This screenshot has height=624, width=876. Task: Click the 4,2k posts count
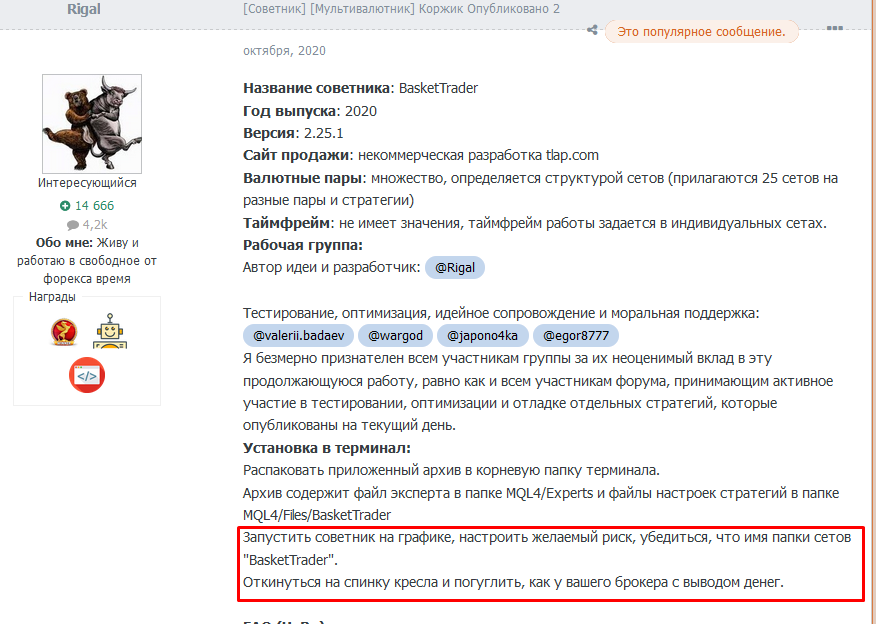(95, 225)
